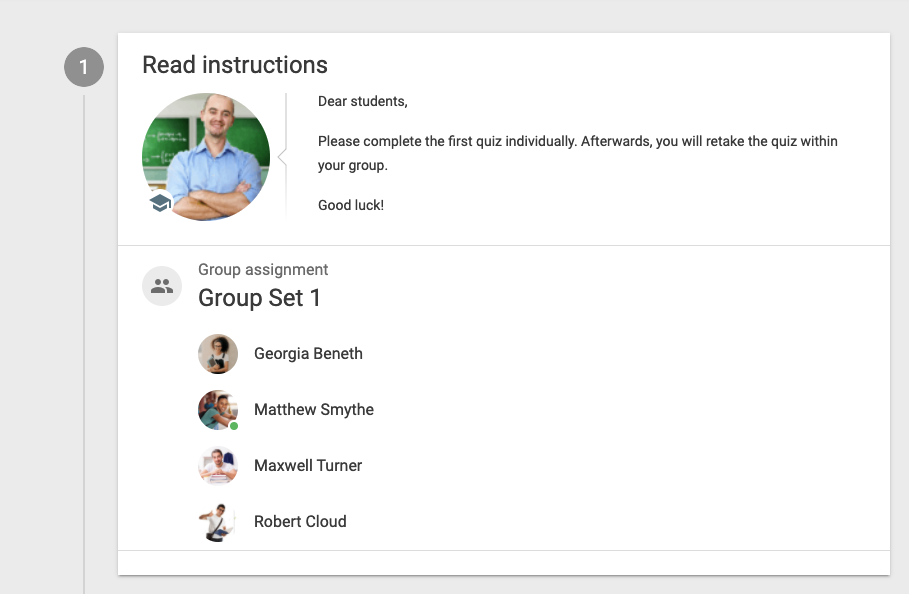Open the teacher's profile photo
Image resolution: width=909 pixels, height=594 pixels.
pos(206,156)
